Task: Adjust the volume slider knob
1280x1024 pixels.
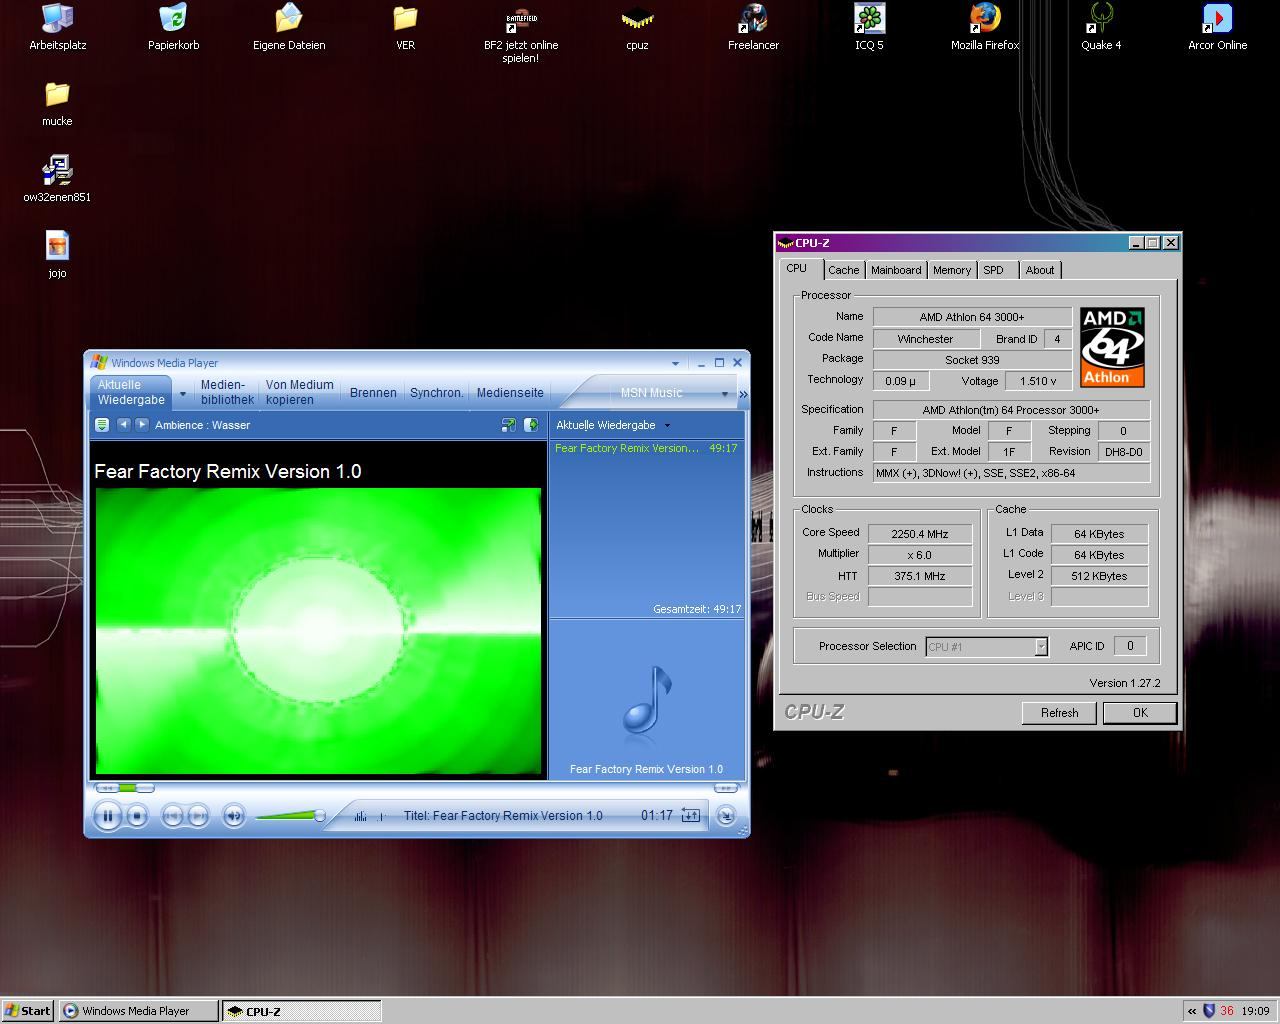Action: pyautogui.click(x=320, y=816)
